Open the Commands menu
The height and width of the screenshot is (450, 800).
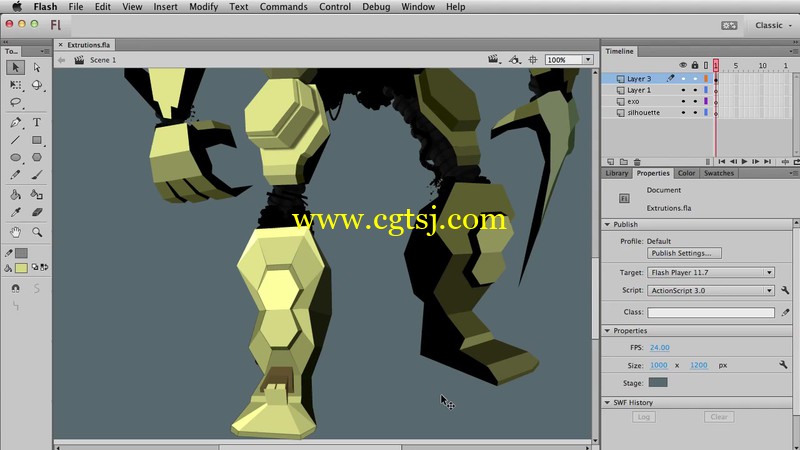tap(284, 7)
